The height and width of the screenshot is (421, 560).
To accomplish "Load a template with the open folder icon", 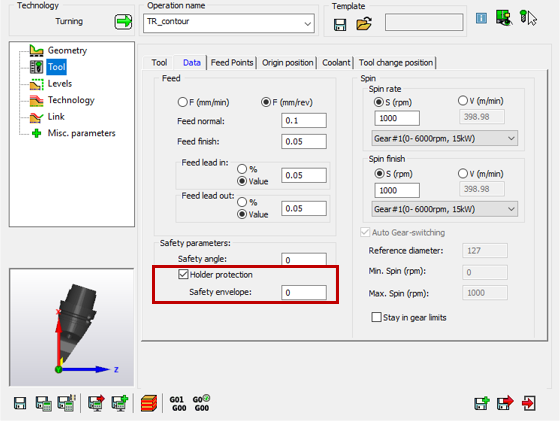I will (x=364, y=24).
